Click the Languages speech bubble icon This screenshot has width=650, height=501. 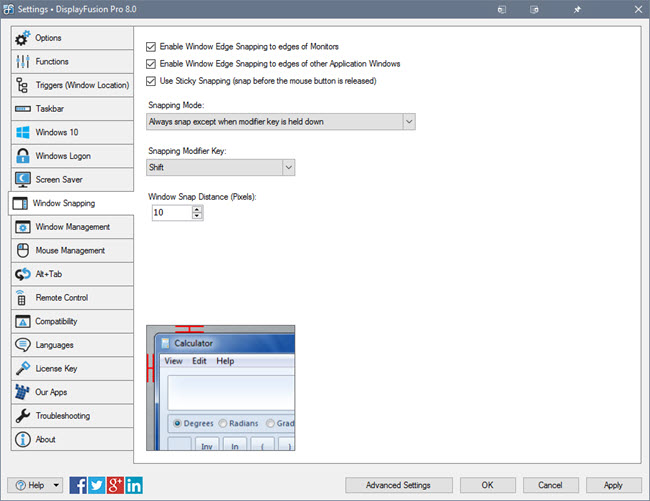[22, 345]
